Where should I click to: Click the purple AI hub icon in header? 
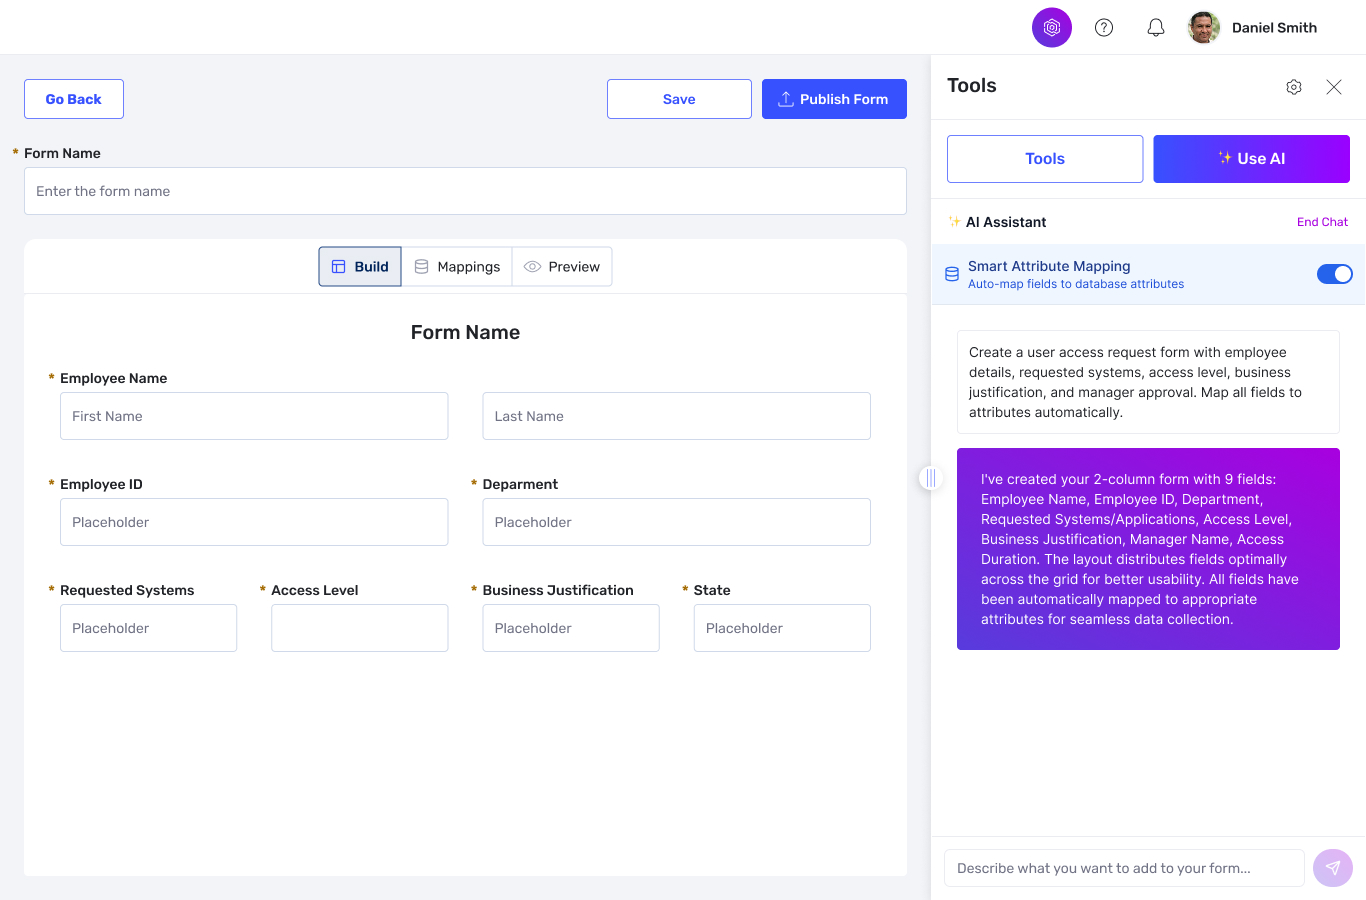pos(1051,28)
